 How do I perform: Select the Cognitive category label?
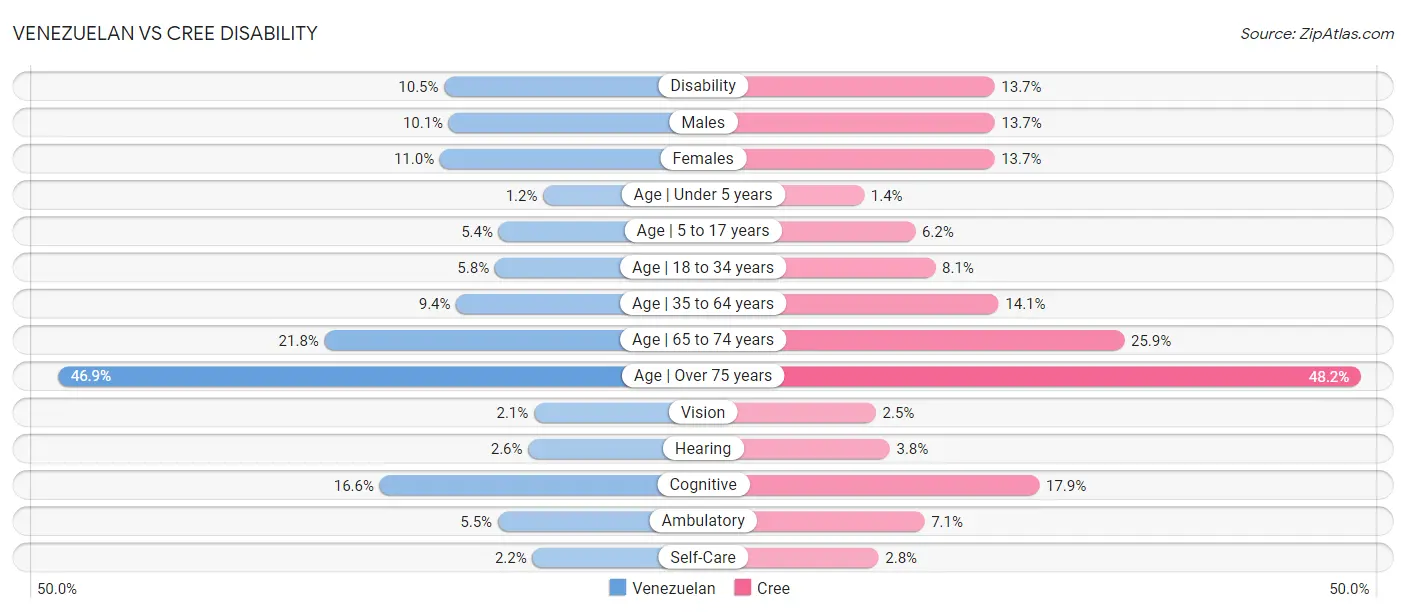(x=703, y=485)
